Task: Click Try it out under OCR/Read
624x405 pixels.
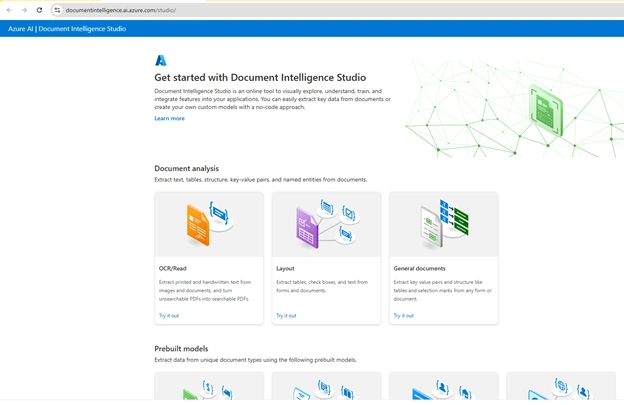Action: [169, 315]
